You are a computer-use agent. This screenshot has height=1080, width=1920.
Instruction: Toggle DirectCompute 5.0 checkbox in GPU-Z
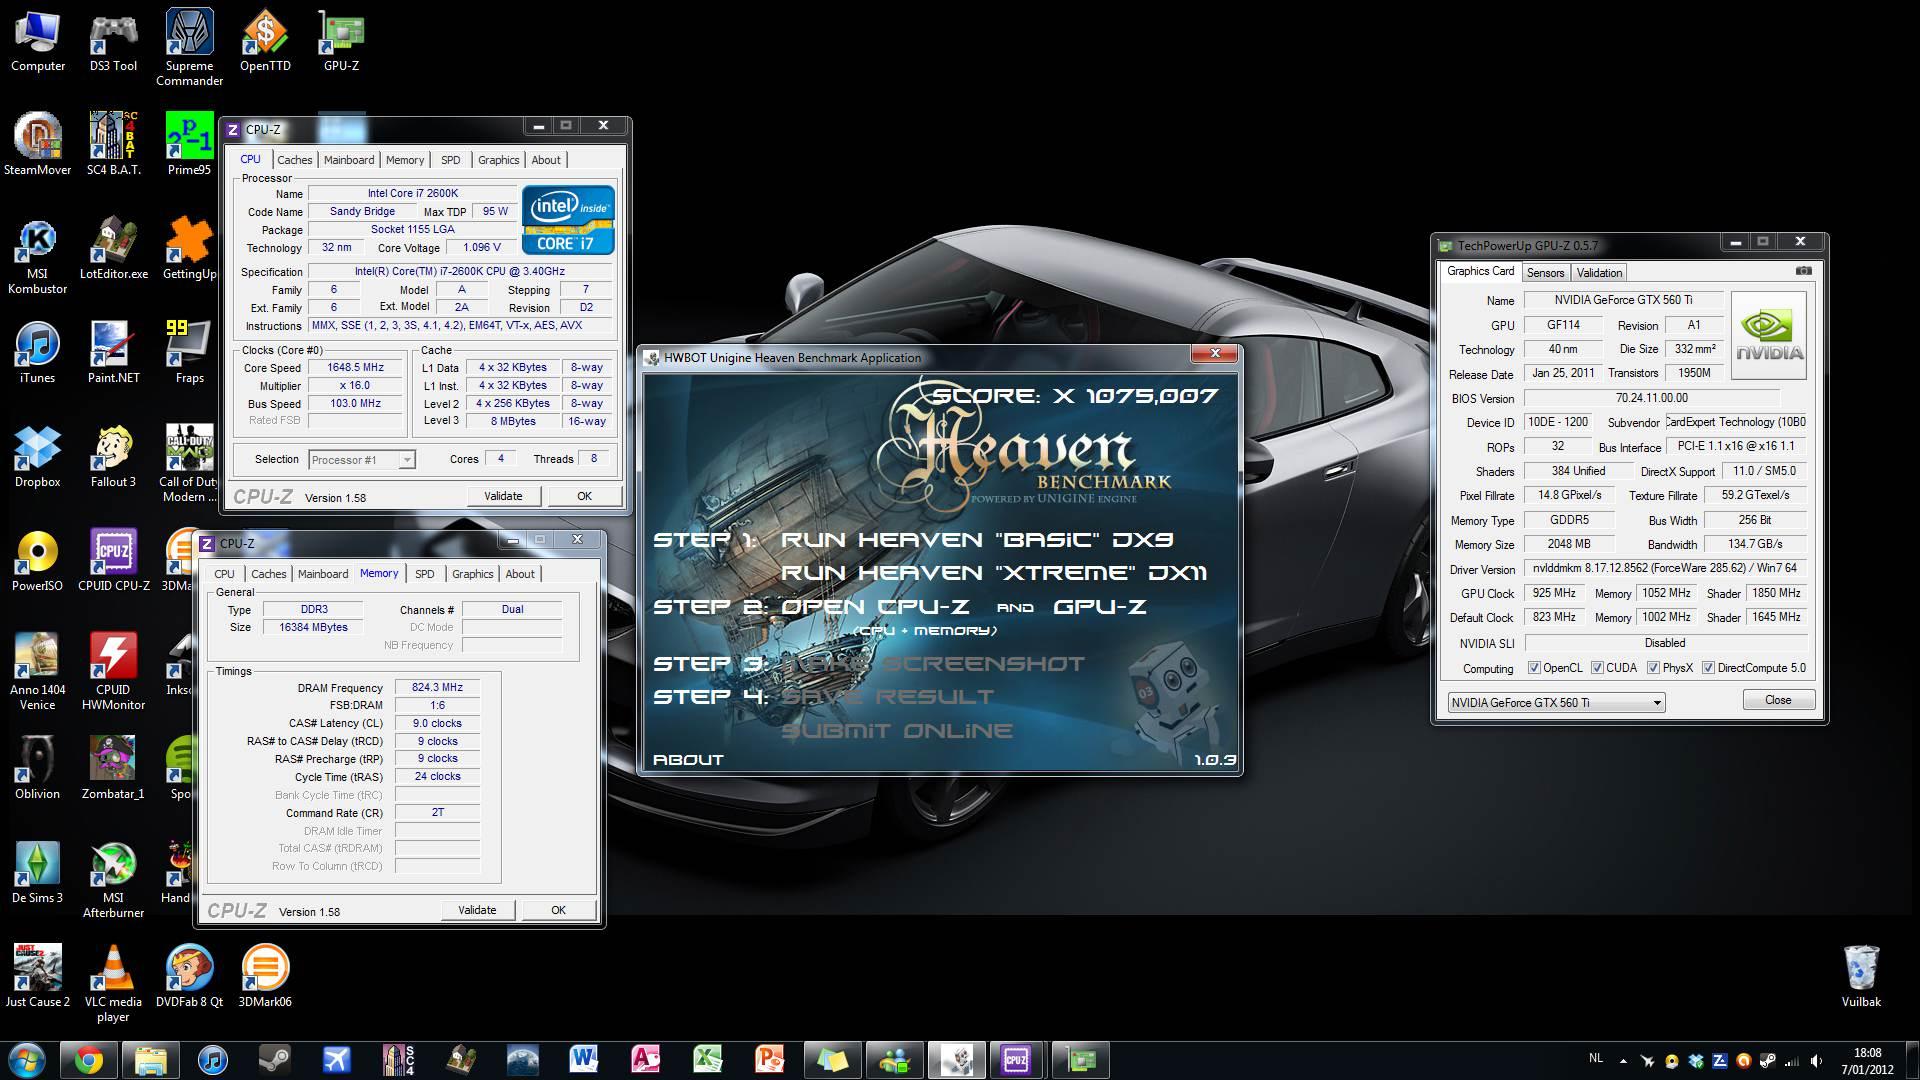pyautogui.click(x=1708, y=668)
